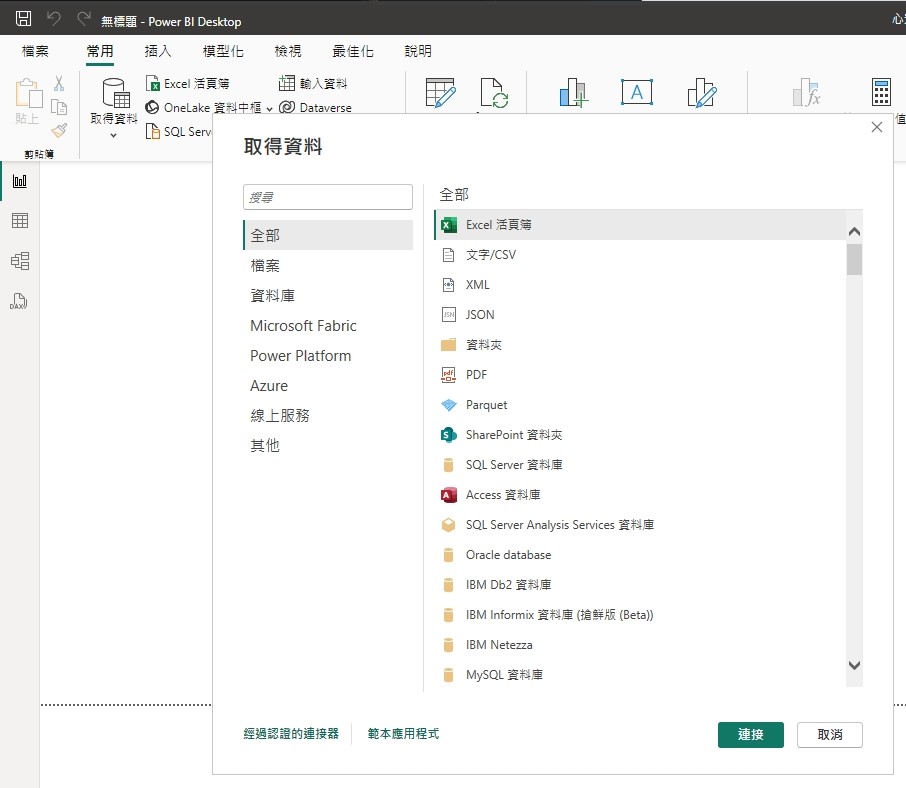Screen dimensions: 906x788
Task: Click the transform data table-pencil icon
Action: coord(440,93)
